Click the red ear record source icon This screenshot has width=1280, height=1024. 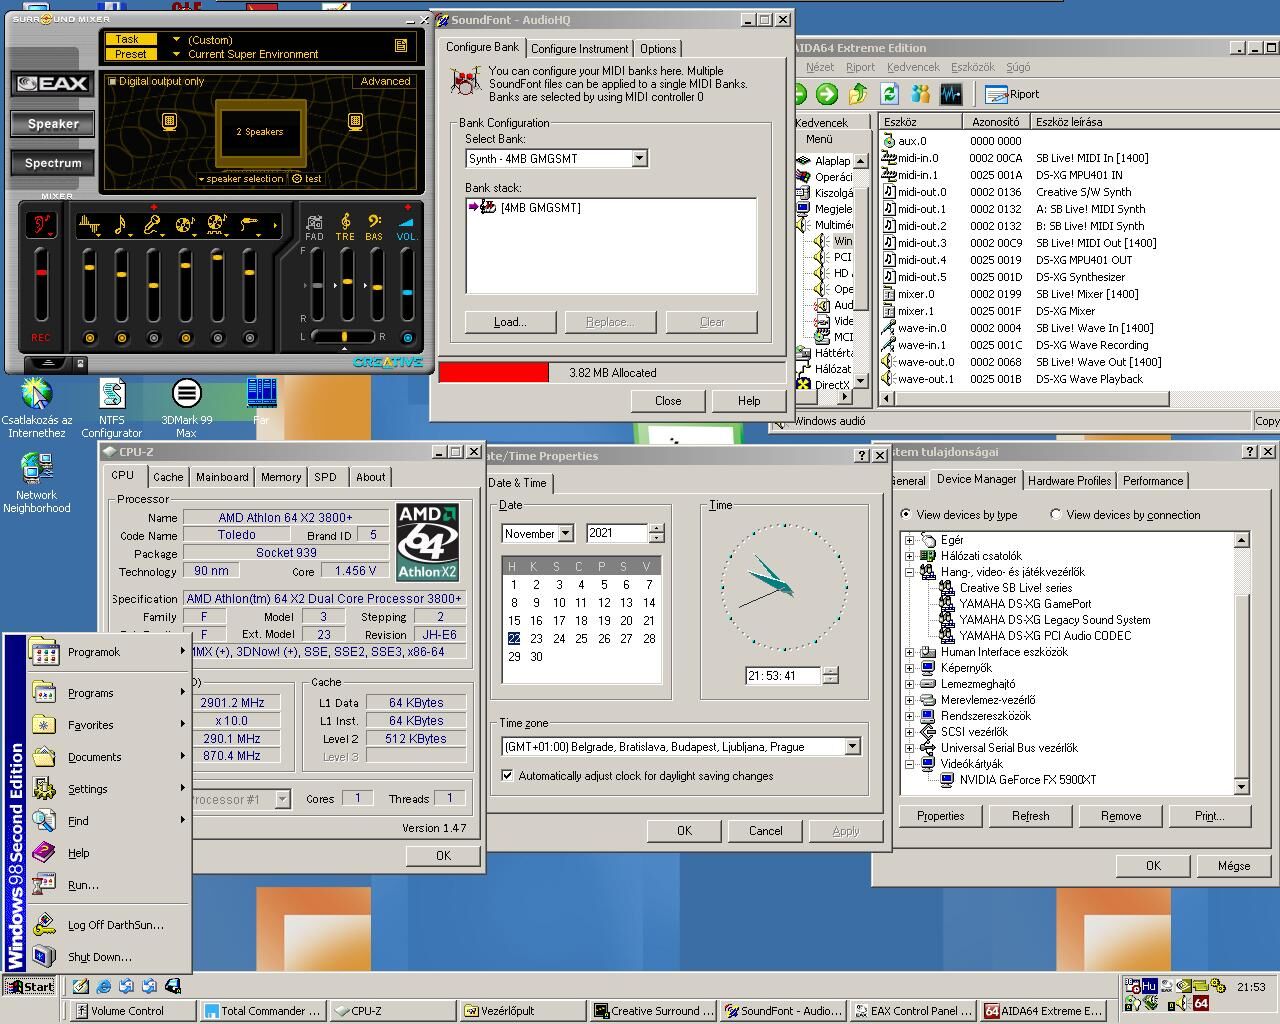(x=41, y=225)
